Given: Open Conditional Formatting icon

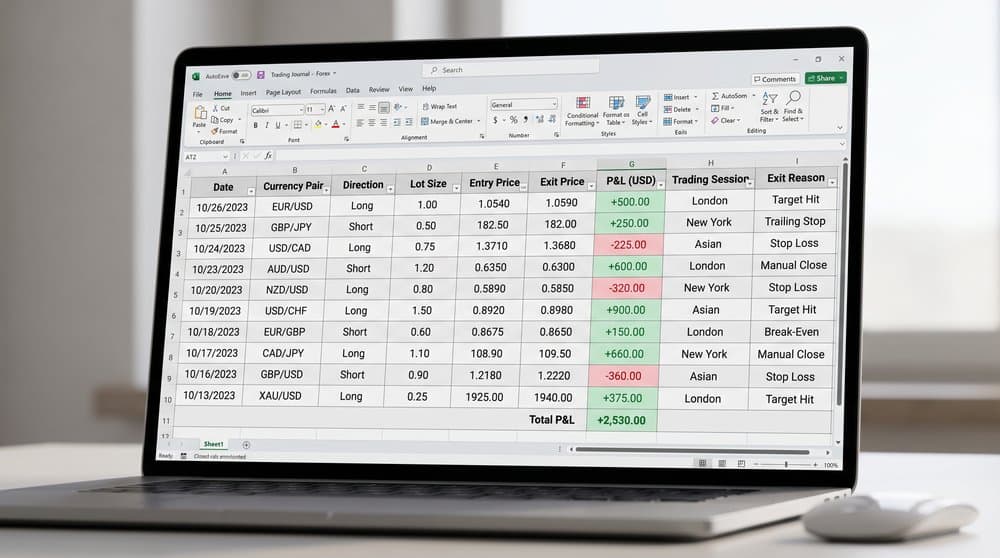Looking at the screenshot, I should coord(583,103).
